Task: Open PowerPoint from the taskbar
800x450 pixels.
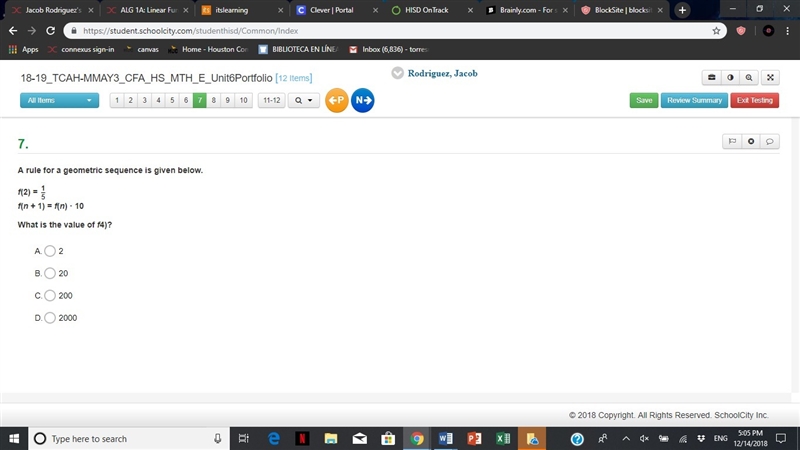Action: click(474, 439)
